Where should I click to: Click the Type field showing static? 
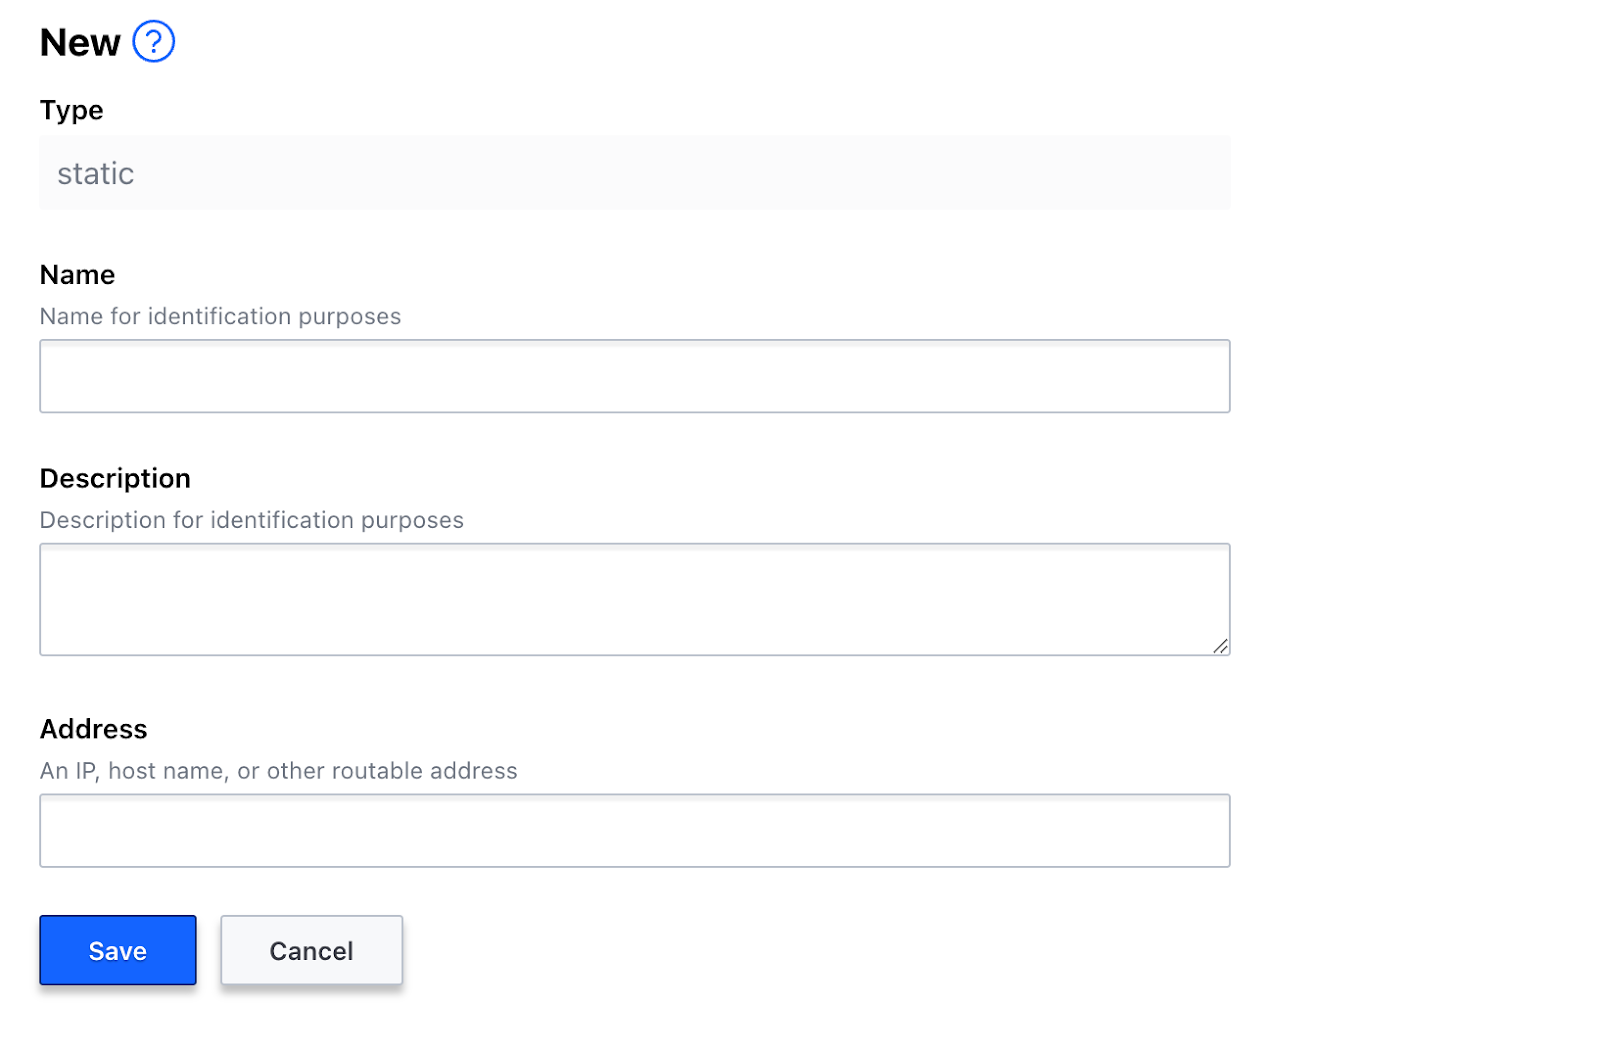click(x=634, y=173)
